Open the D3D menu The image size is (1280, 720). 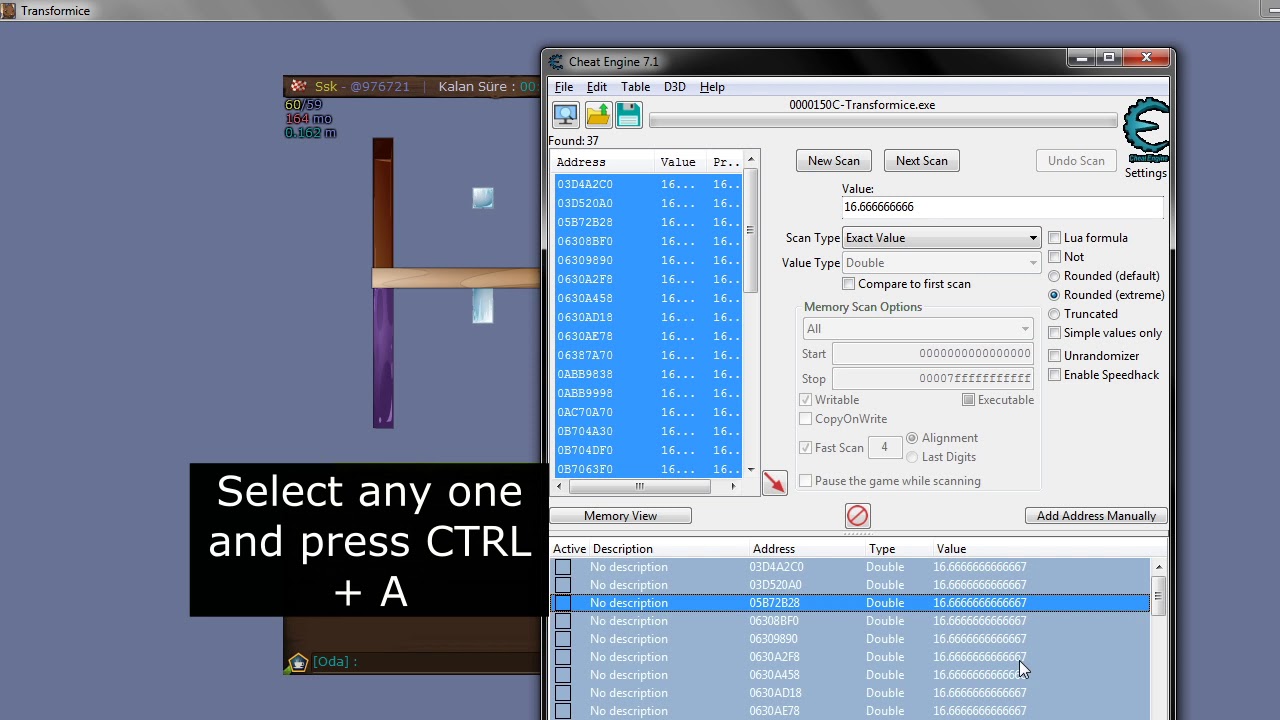[x=675, y=87]
